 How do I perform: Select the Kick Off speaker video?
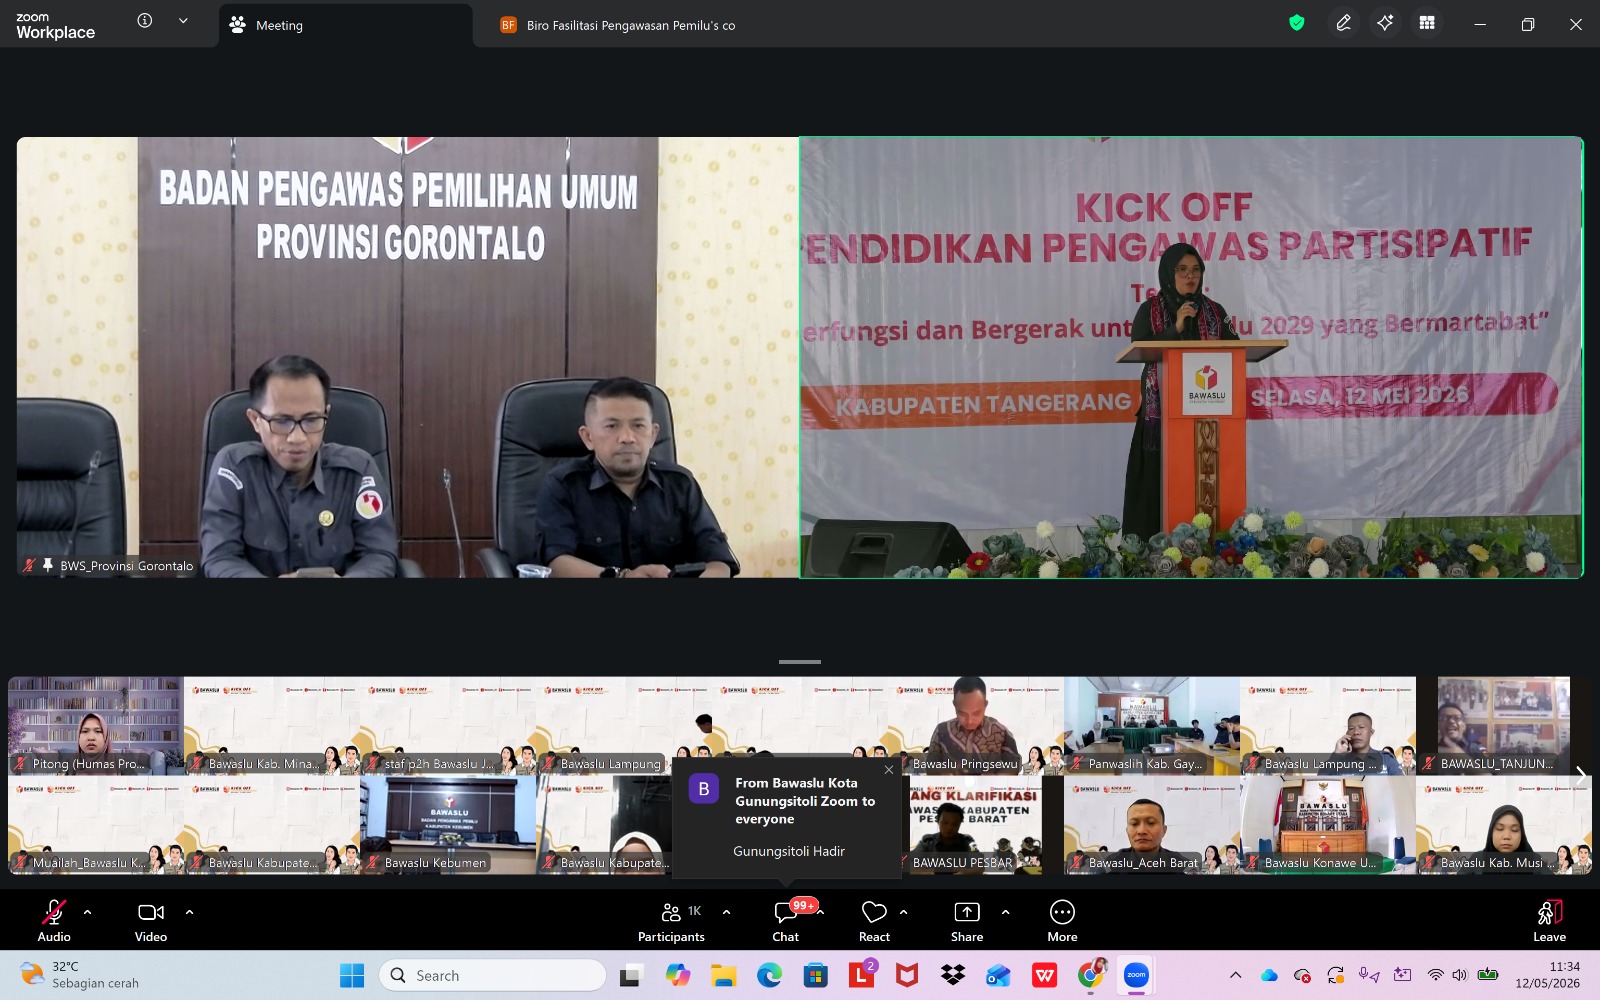tap(1191, 357)
